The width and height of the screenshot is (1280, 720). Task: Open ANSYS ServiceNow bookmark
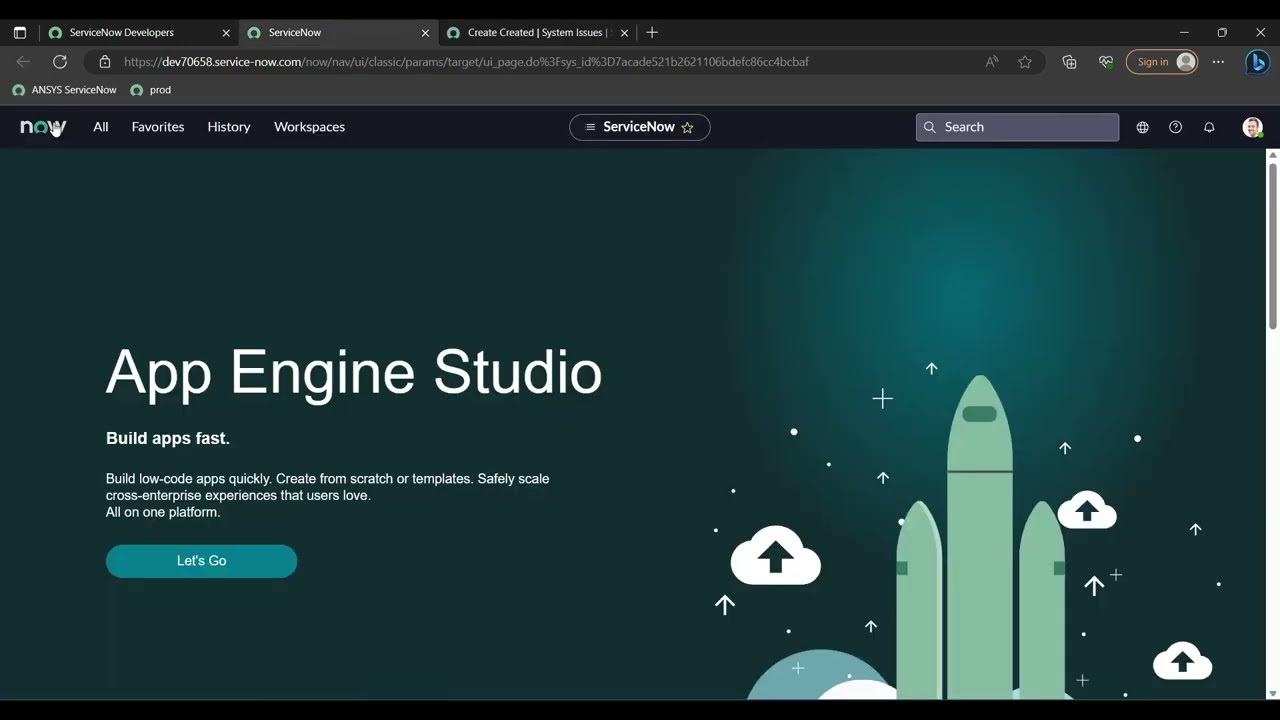coord(64,90)
